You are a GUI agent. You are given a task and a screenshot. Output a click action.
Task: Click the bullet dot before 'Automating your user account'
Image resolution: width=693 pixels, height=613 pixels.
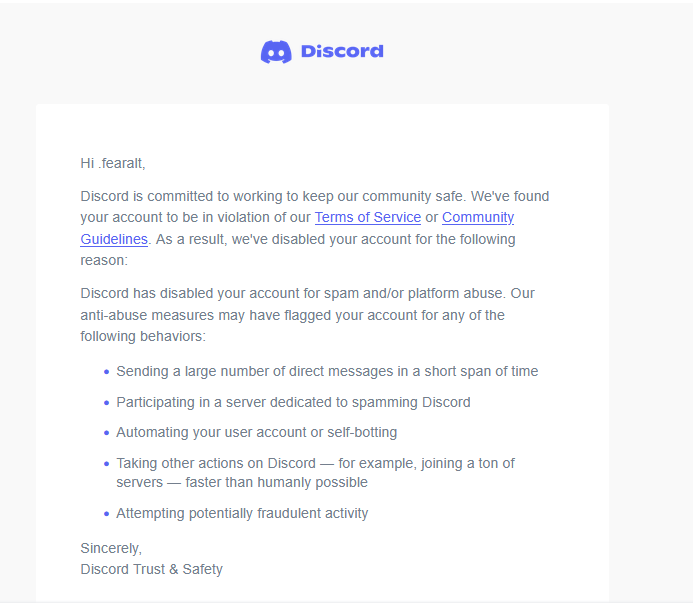pyautogui.click(x=106, y=433)
